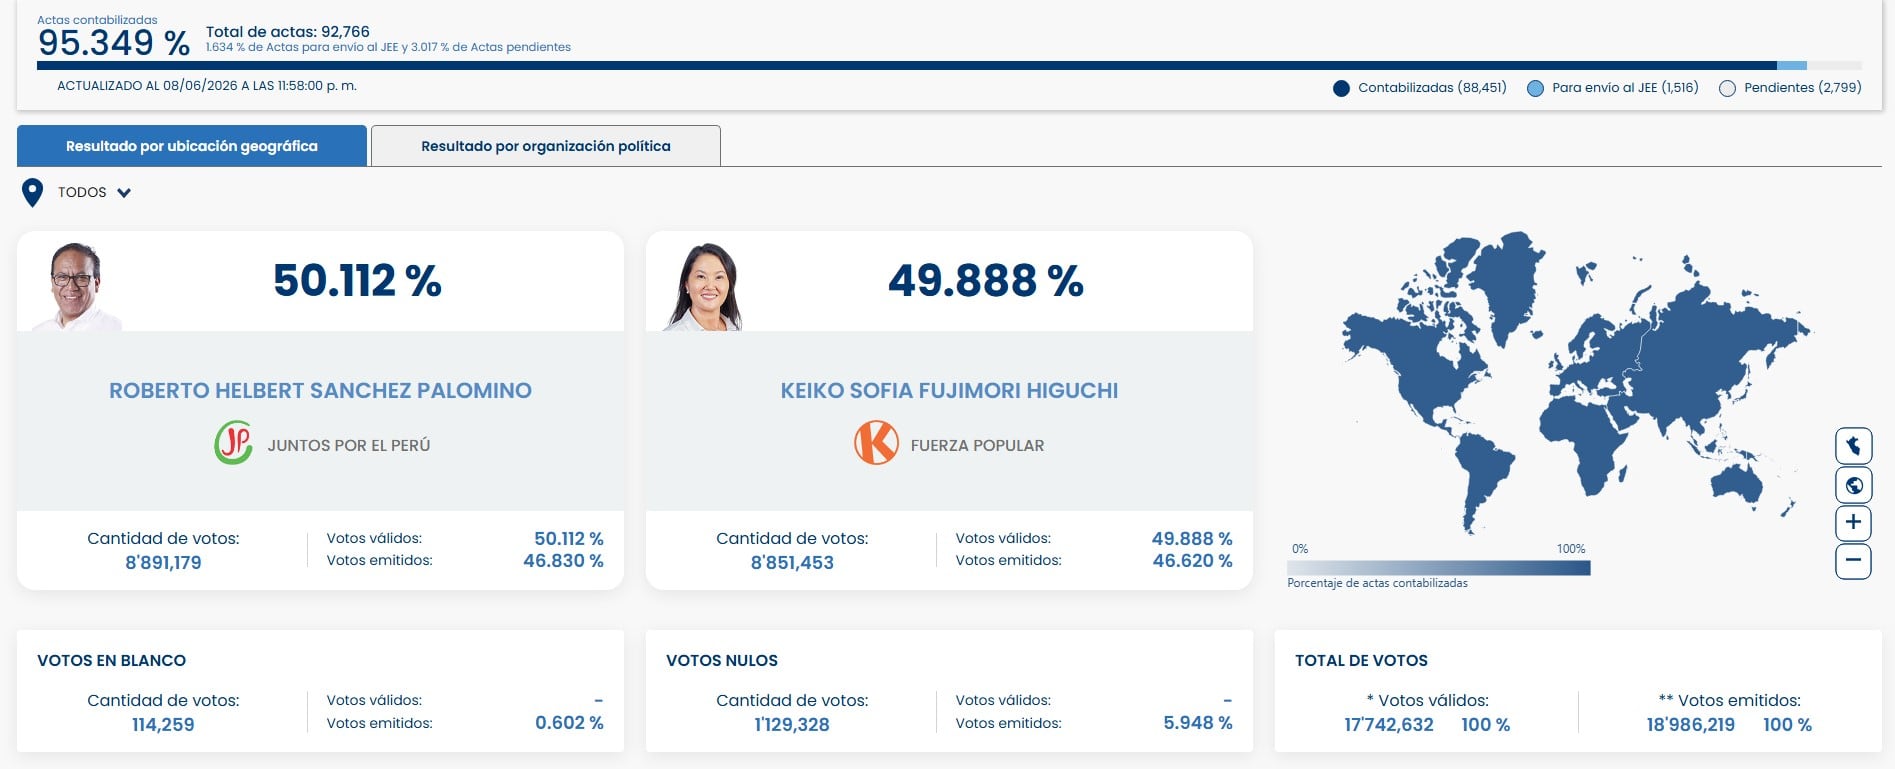Screen dimensions: 1895x769
Task: Click the 46.620 % votos emitidos value
Action: 1192,561
